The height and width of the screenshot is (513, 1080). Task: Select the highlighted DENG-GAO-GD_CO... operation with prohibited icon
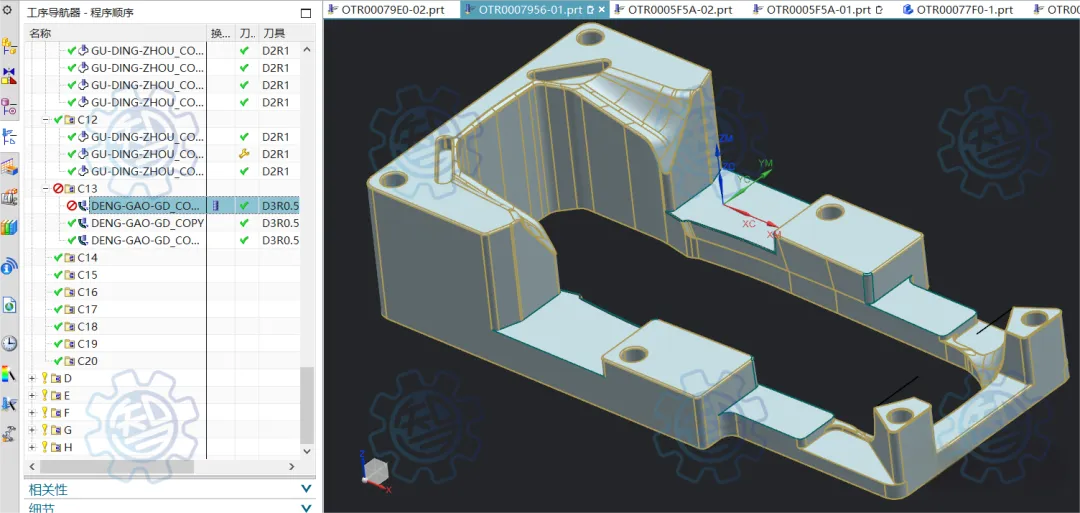147,205
